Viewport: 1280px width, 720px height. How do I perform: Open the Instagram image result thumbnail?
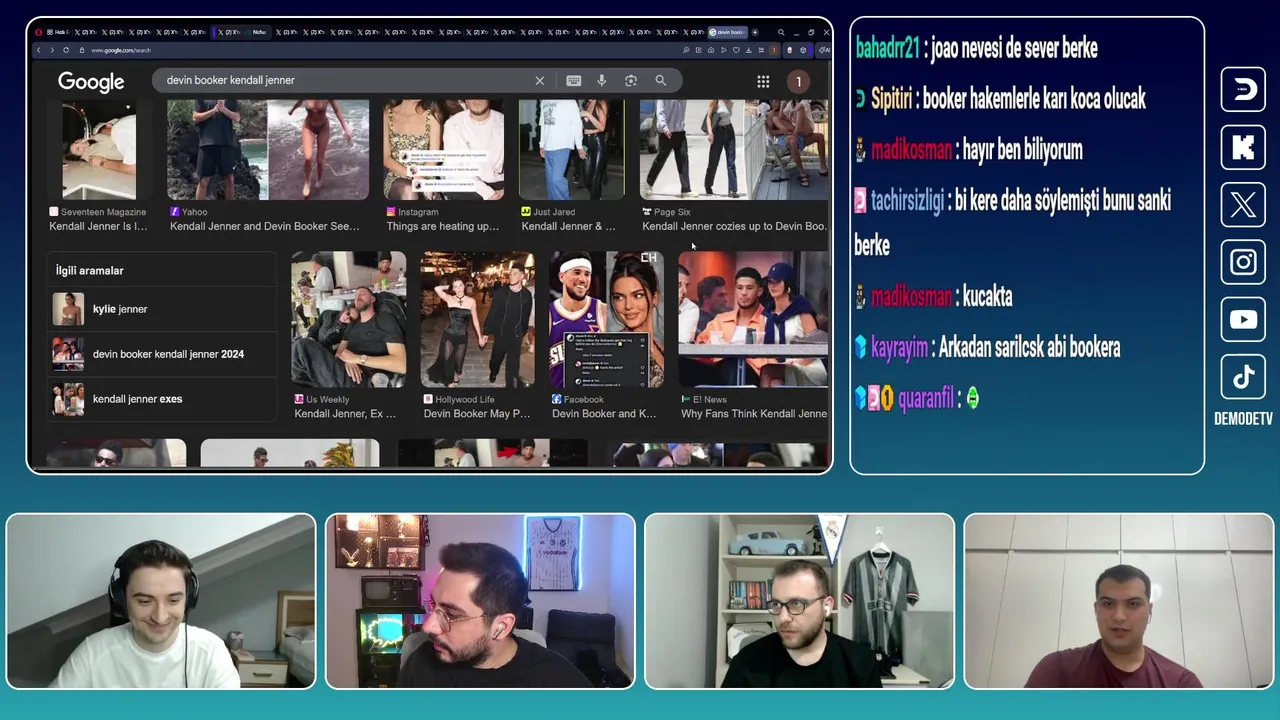[x=444, y=150]
